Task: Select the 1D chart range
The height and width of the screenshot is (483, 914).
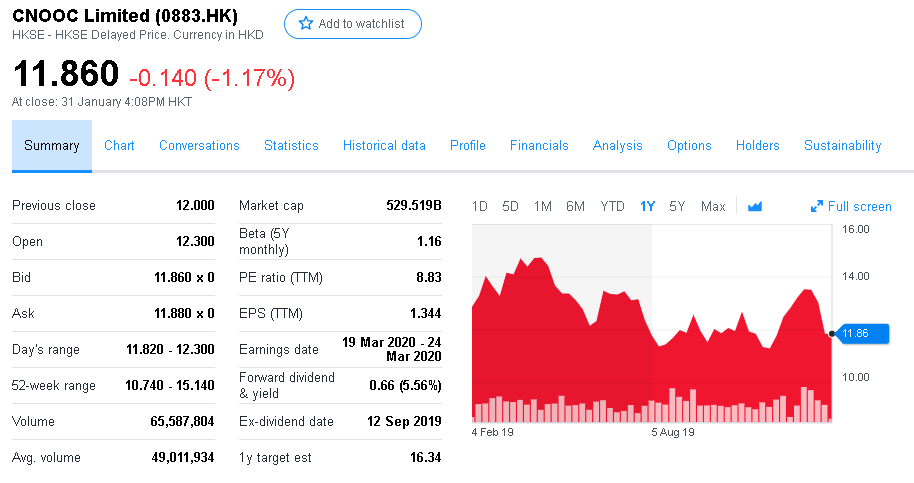Action: click(x=479, y=207)
